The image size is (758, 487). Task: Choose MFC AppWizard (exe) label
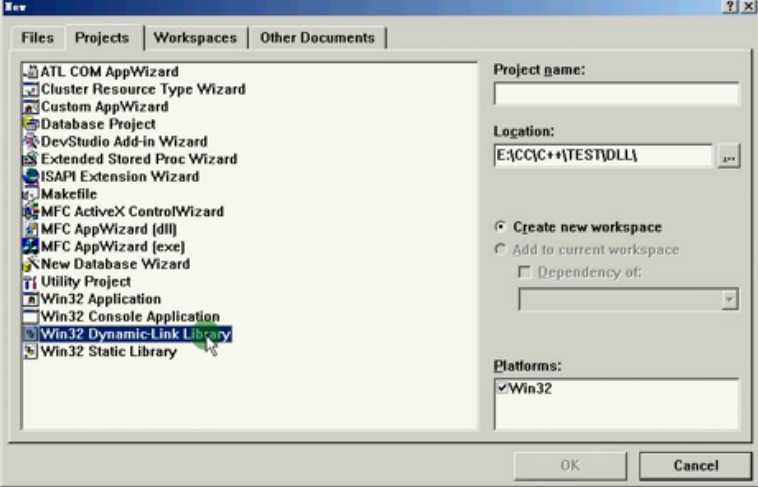(x=113, y=247)
